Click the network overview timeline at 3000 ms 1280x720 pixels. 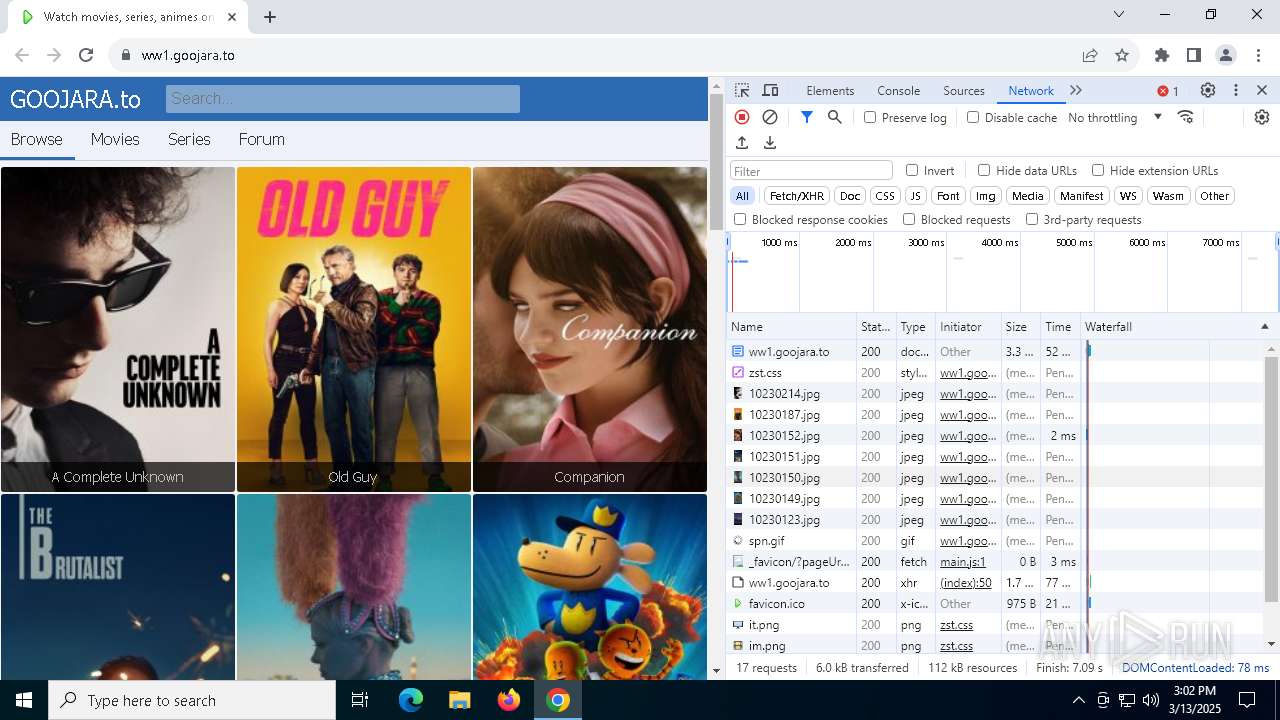click(947, 272)
